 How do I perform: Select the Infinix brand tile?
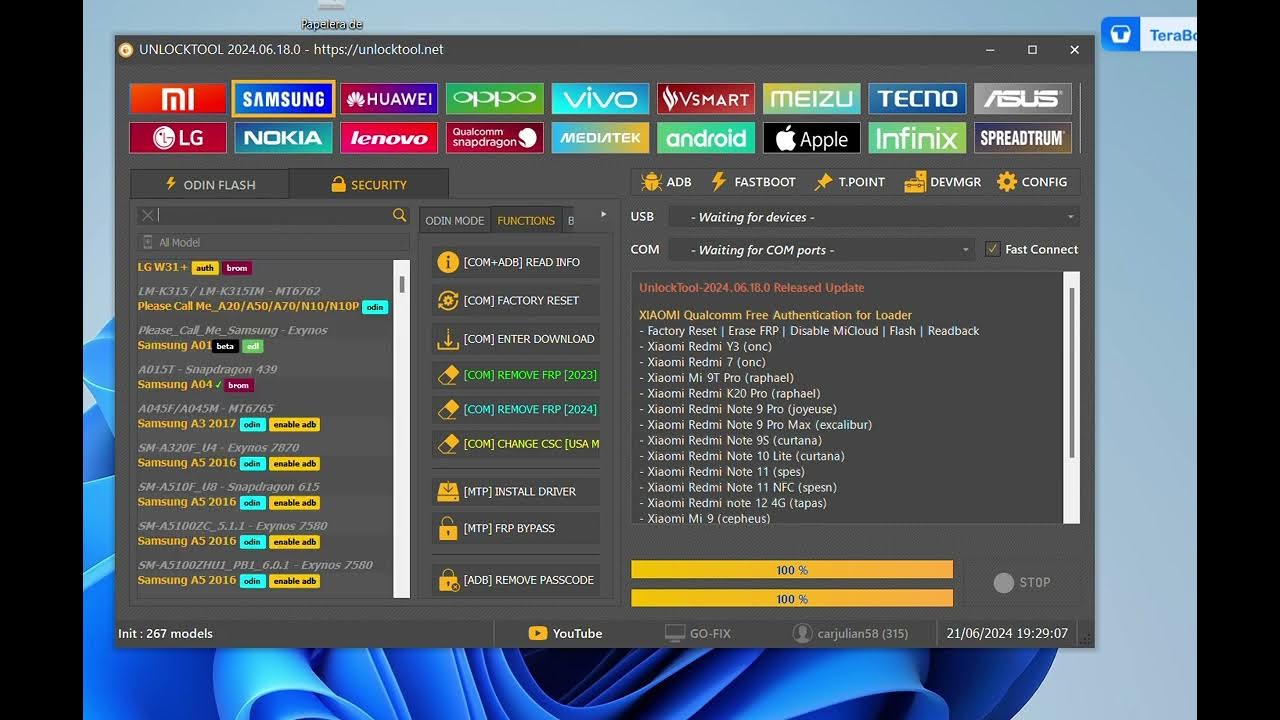[917, 138]
